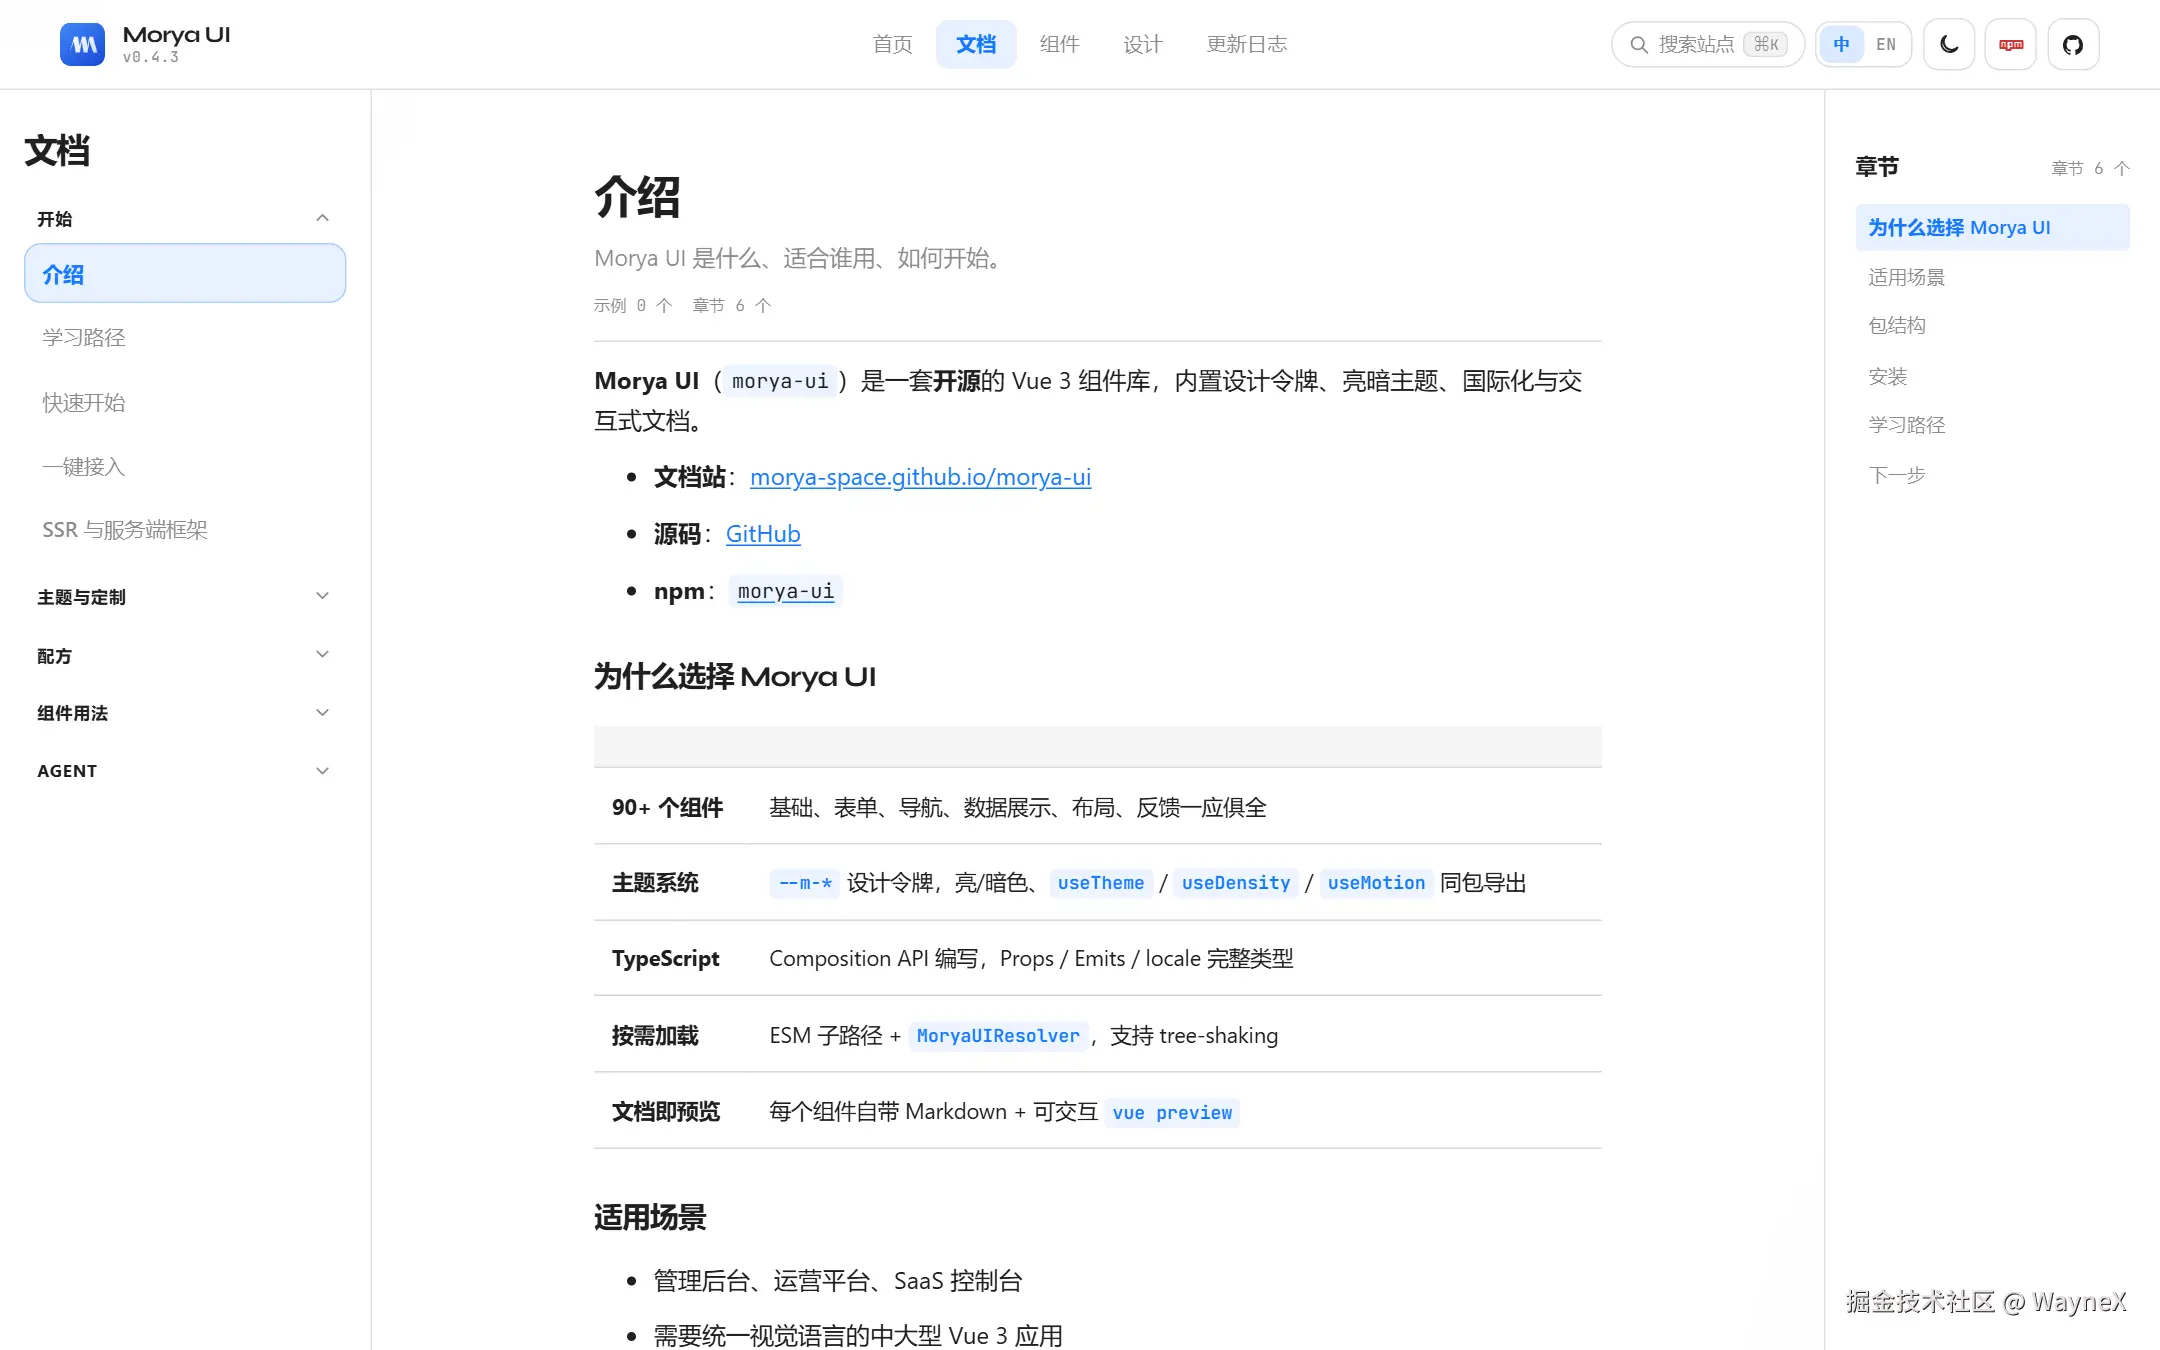The image size is (2160, 1350).
Task: Open the GitHub icon in the header
Action: (x=2073, y=44)
